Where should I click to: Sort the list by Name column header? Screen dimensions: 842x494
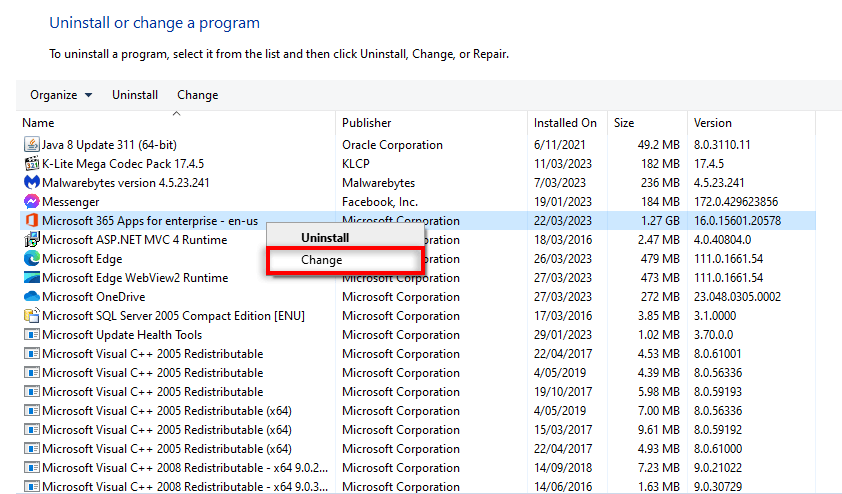pyautogui.click(x=38, y=123)
